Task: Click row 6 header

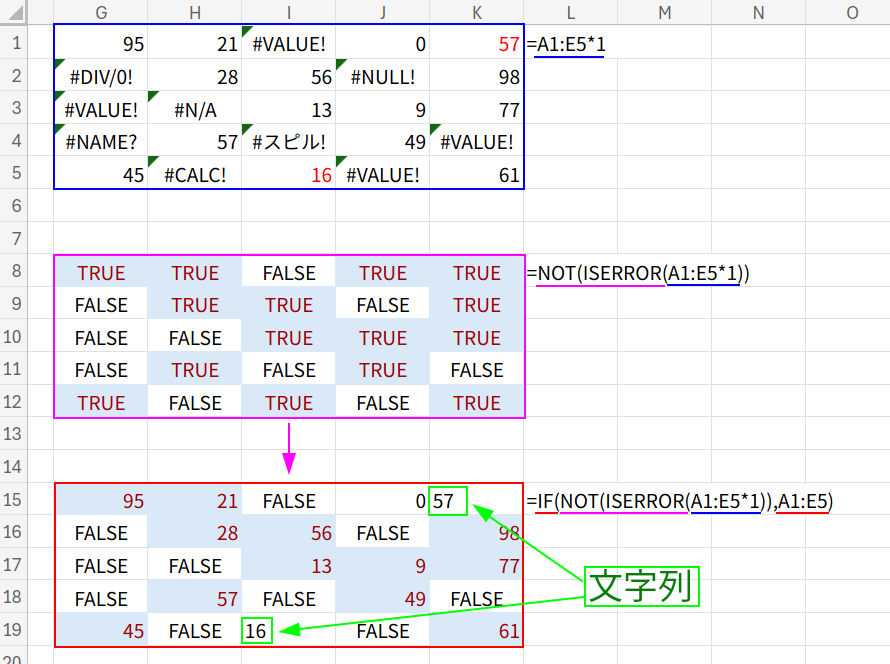Action: pyautogui.click(x=17, y=206)
